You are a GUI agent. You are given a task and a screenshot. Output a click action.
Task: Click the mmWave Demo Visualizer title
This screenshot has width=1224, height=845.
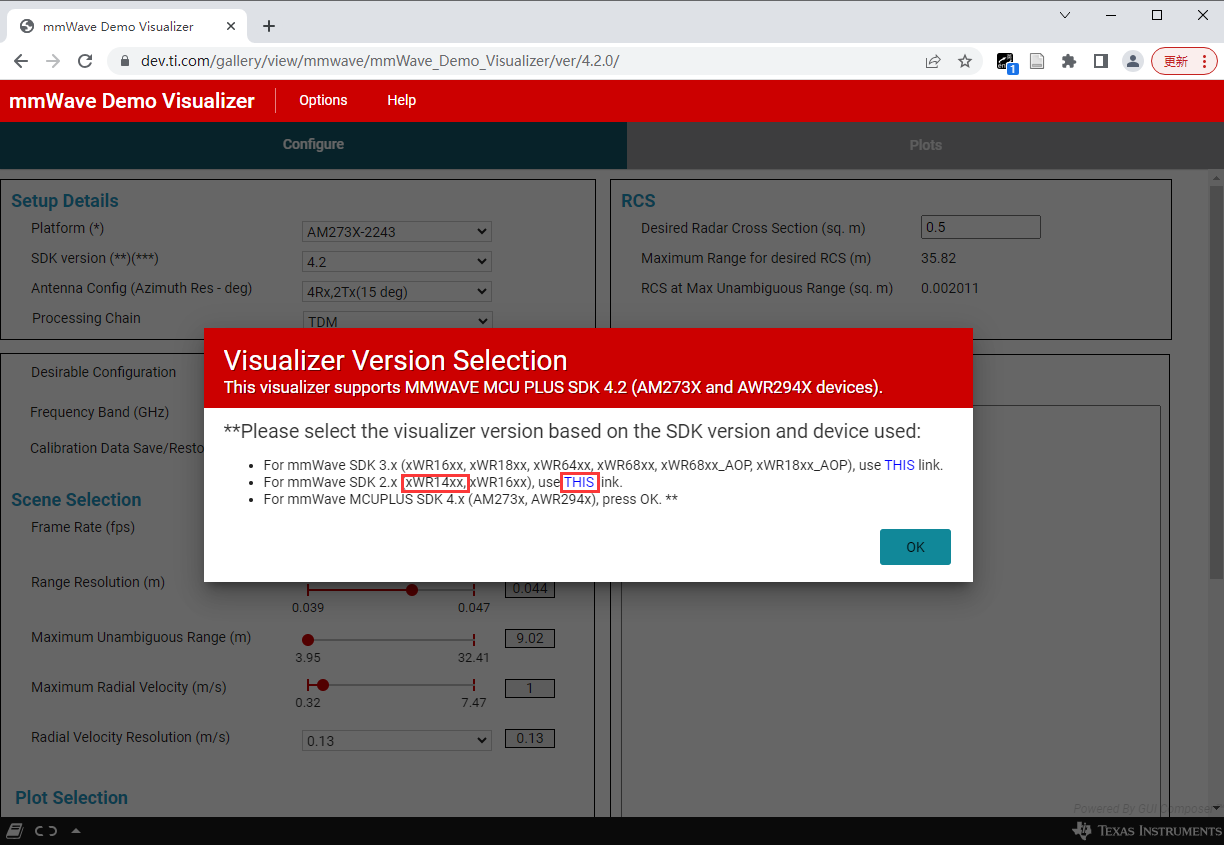pyautogui.click(x=132, y=101)
